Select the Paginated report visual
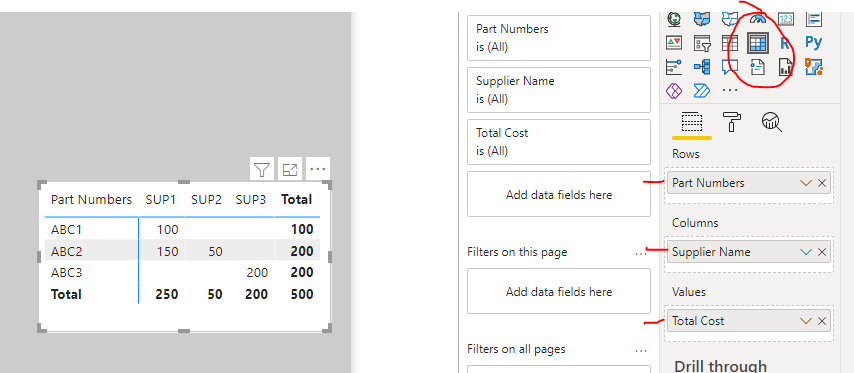The image size is (854, 373). [x=786, y=67]
